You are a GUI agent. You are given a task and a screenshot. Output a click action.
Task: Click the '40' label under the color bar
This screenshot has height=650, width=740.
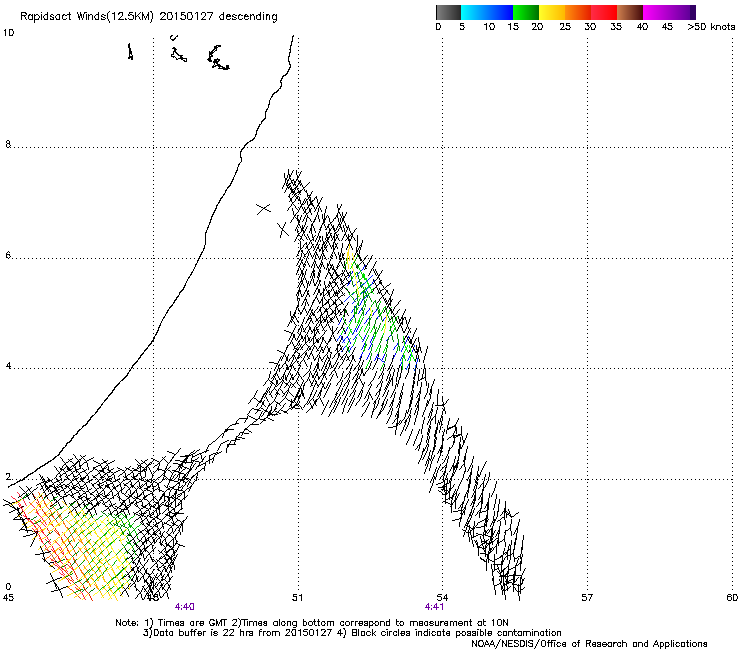point(642,27)
